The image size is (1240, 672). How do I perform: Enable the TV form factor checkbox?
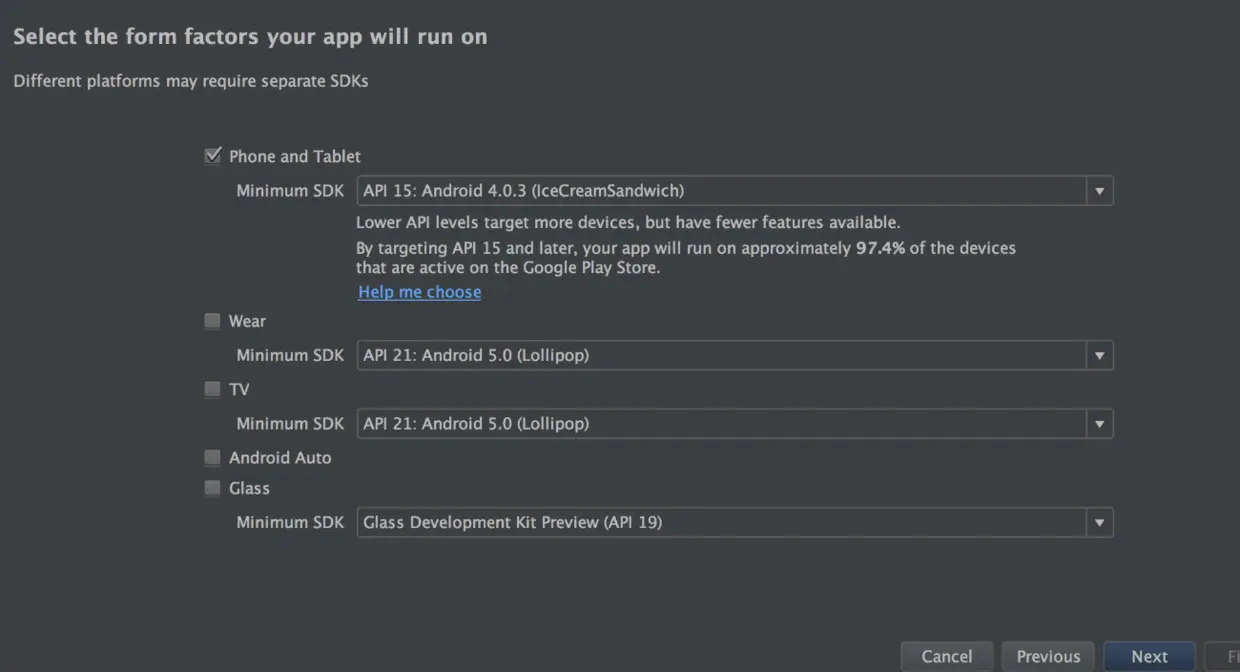(212, 389)
